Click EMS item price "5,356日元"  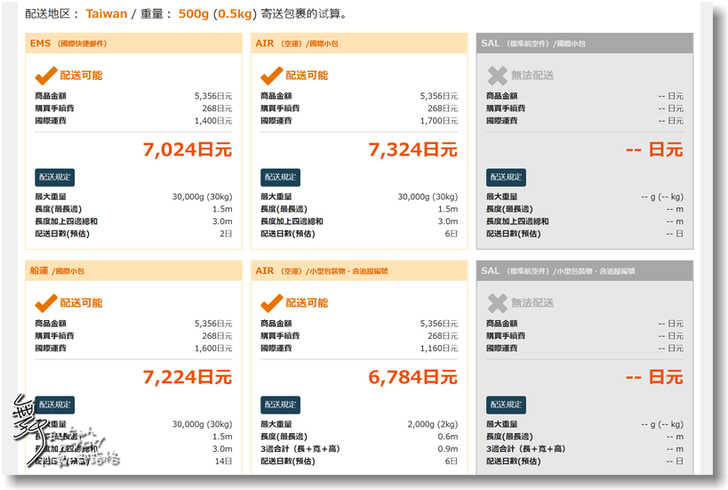(x=213, y=96)
